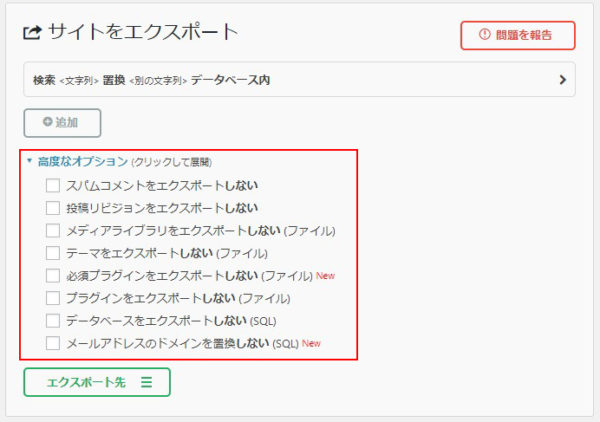This screenshot has height=422, width=600.
Task: Check テーマをエクスポートしない option
Action: coord(53,253)
